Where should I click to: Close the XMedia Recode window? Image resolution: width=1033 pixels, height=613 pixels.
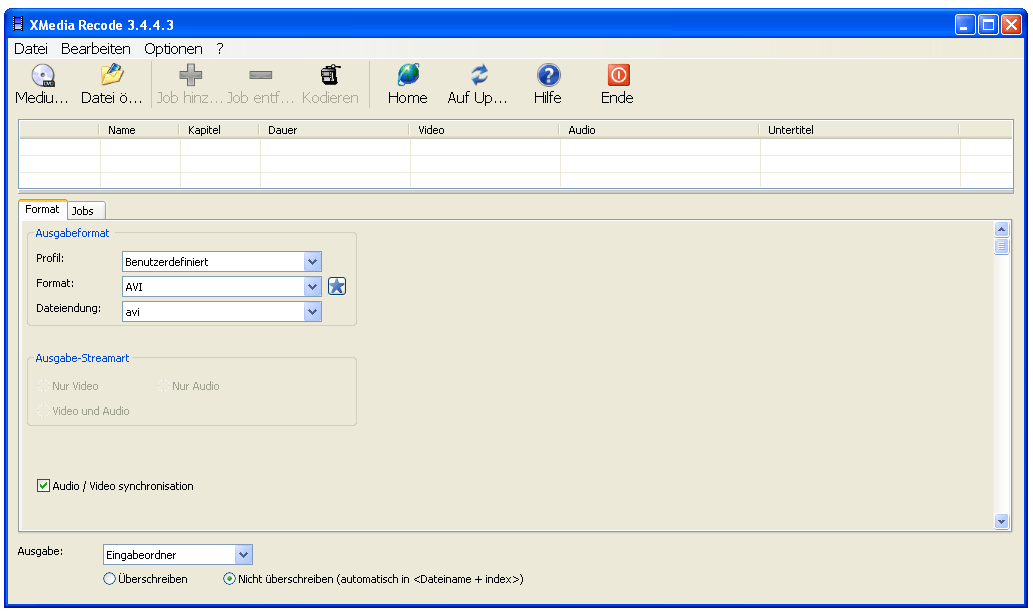[x=1011, y=24]
